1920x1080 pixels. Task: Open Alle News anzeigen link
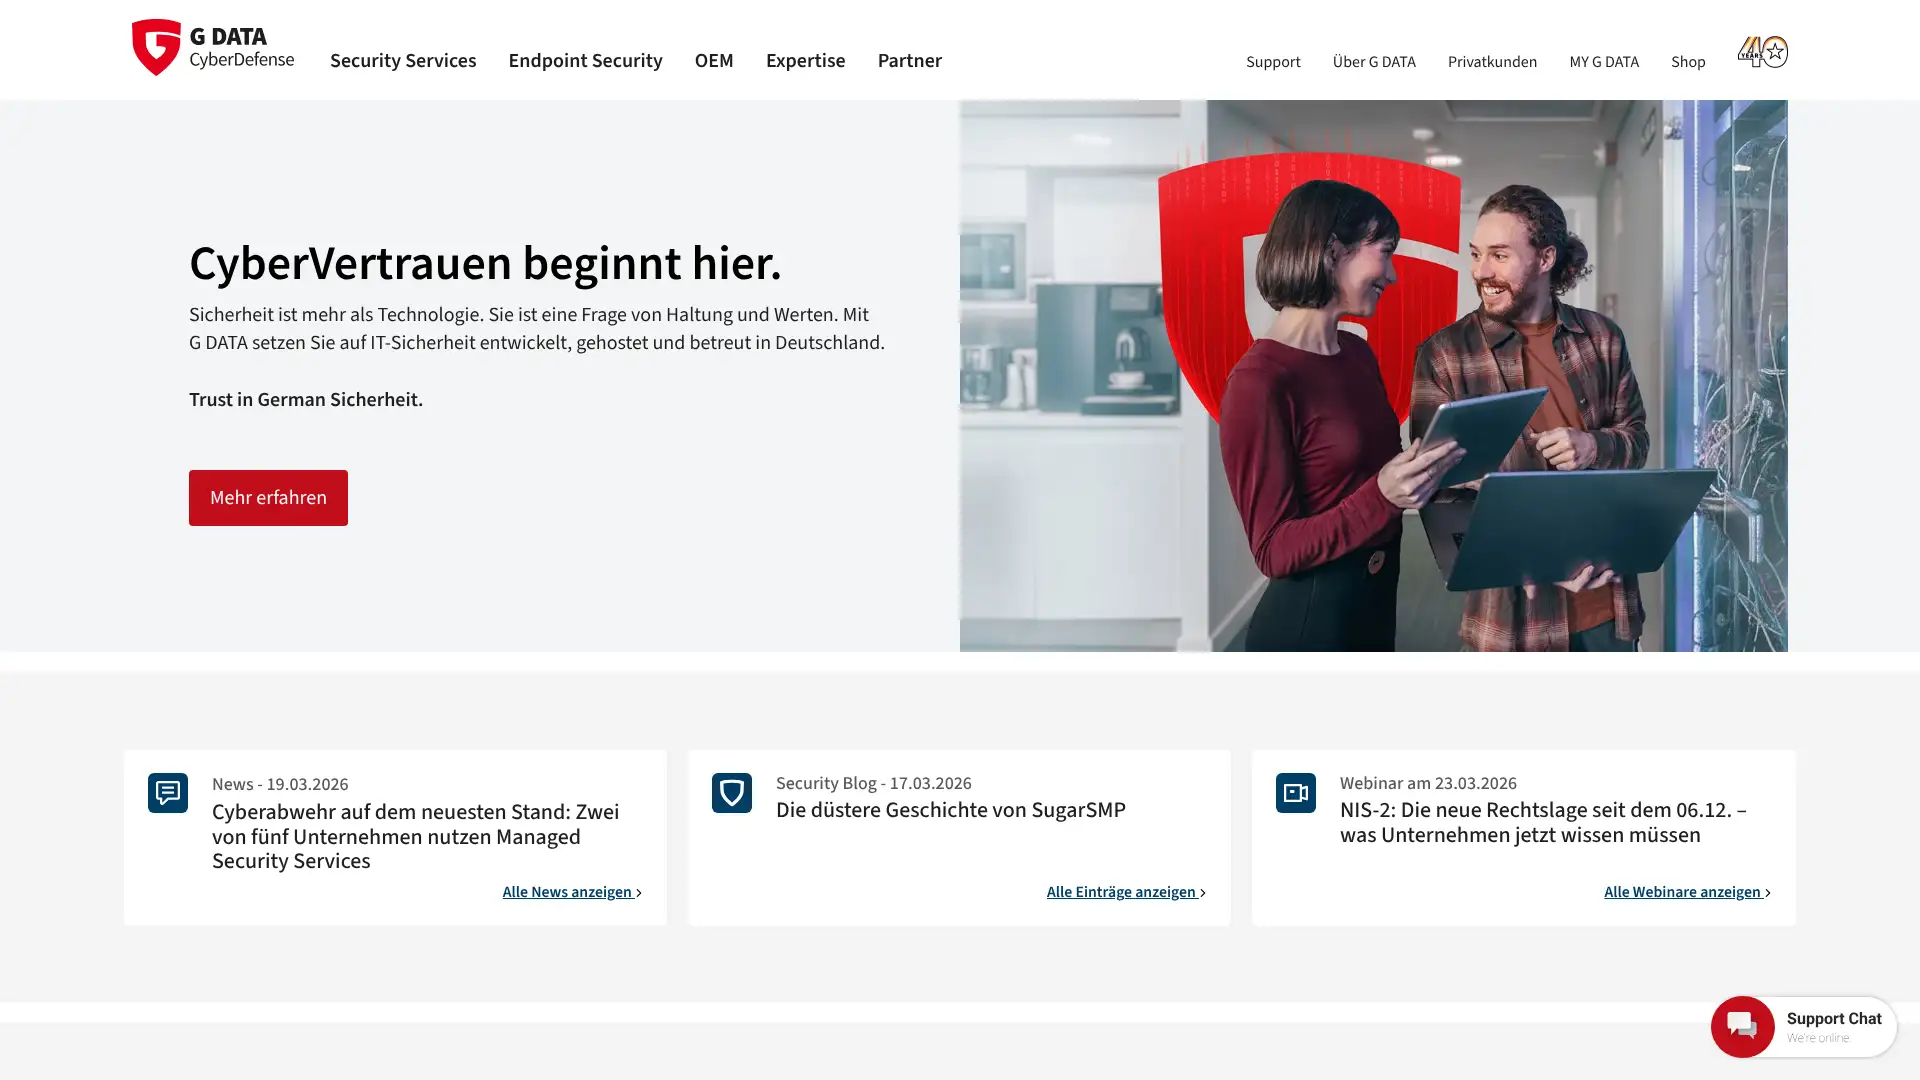[572, 892]
